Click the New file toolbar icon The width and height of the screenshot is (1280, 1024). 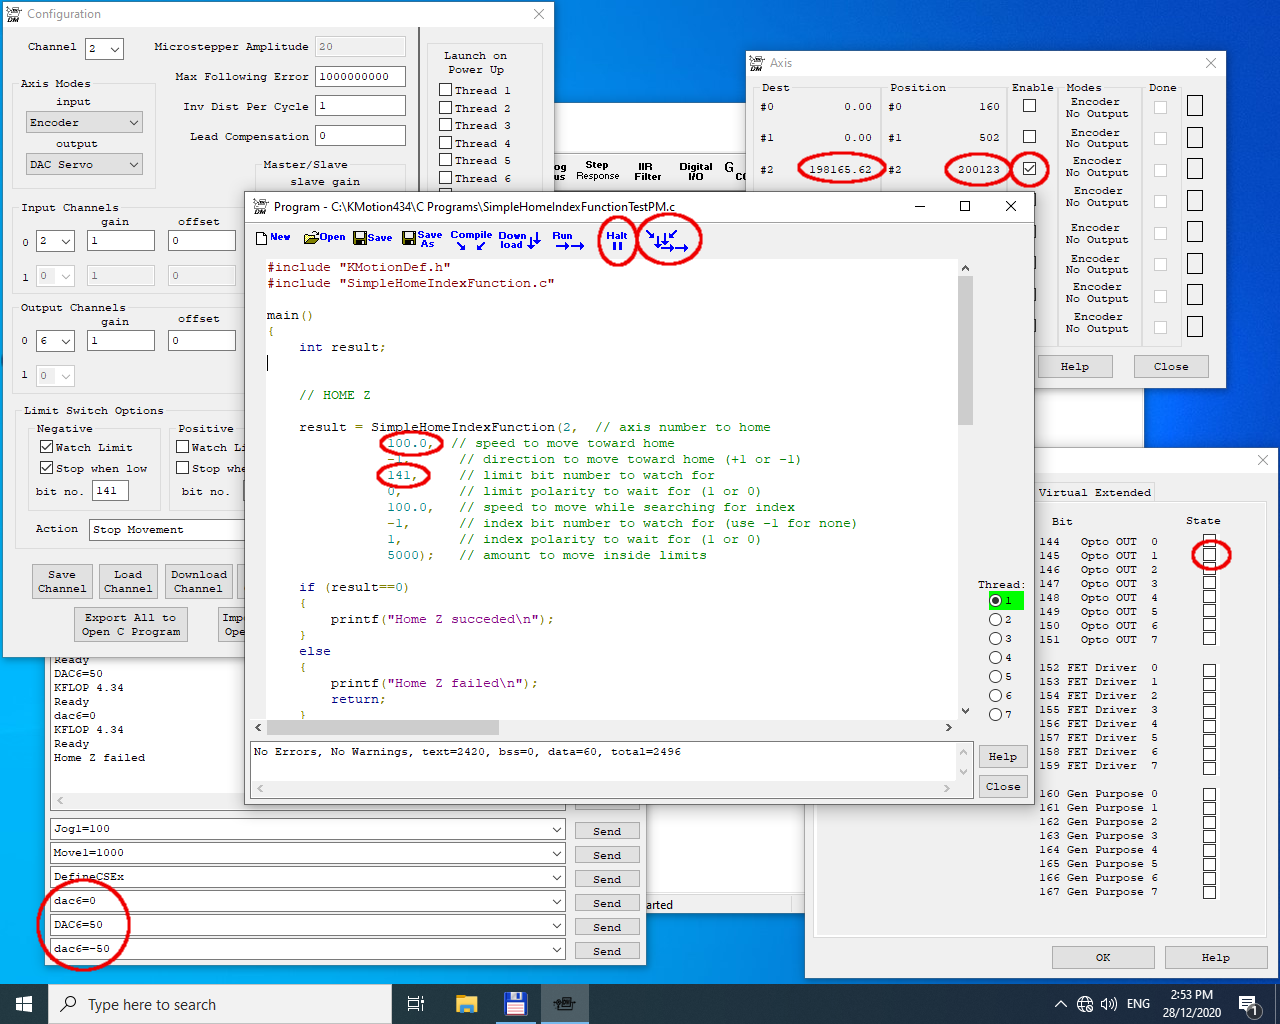tap(273, 238)
